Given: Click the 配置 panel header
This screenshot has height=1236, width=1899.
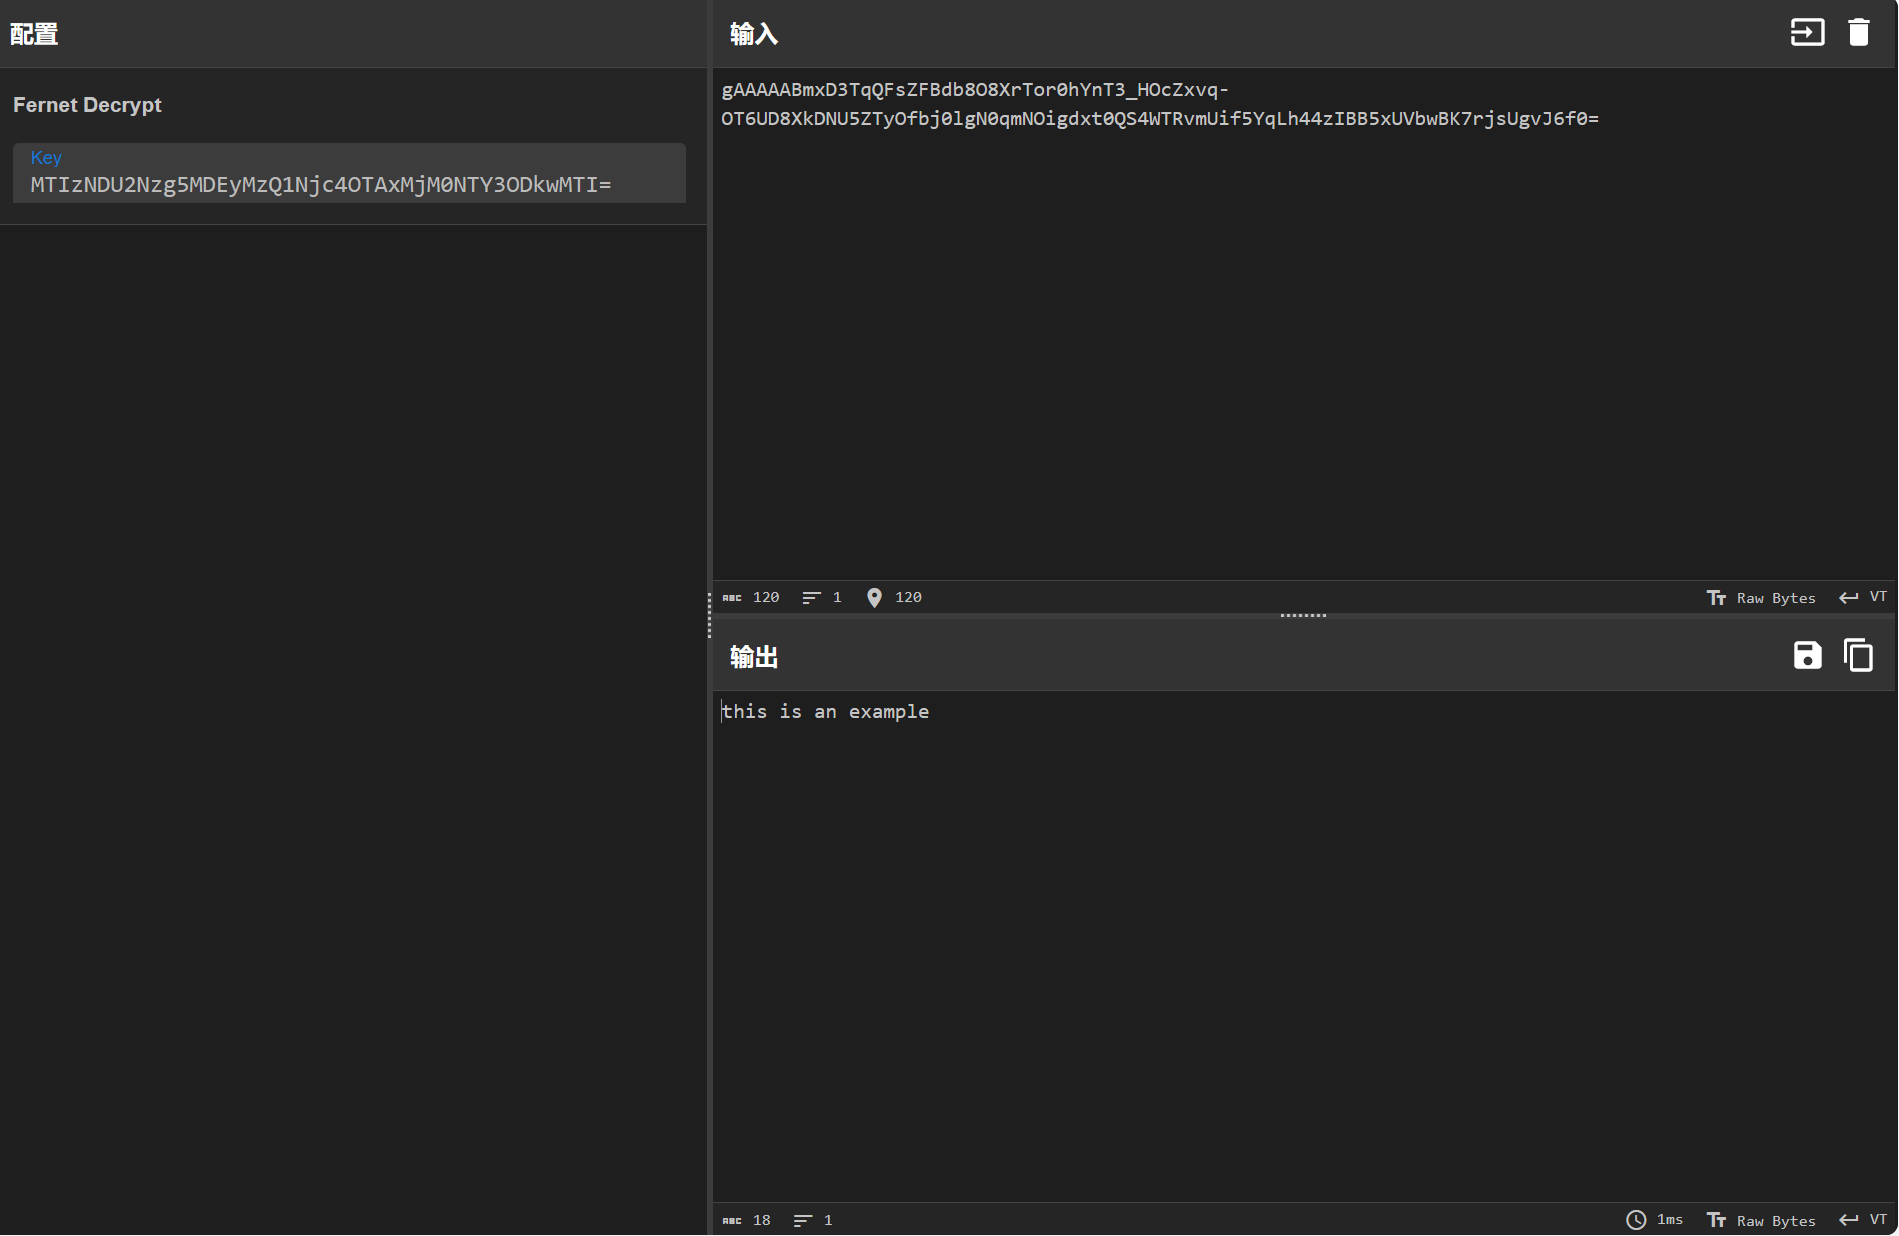Looking at the screenshot, I should point(34,34).
